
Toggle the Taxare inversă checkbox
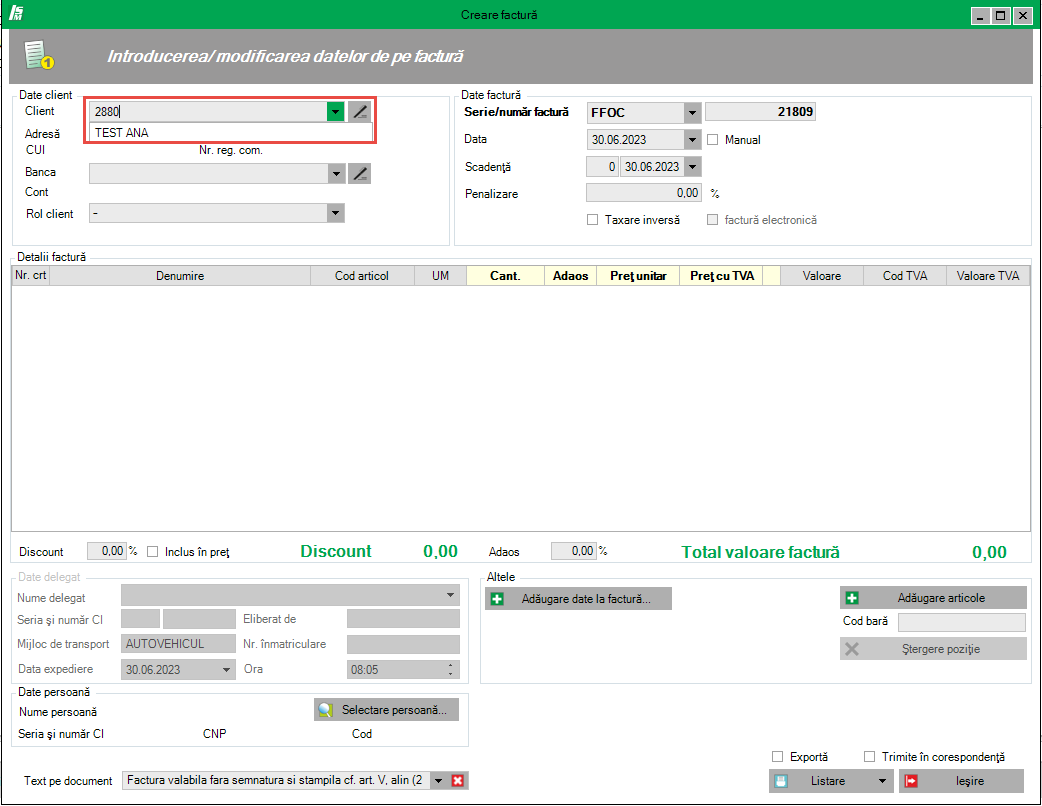pyautogui.click(x=593, y=220)
